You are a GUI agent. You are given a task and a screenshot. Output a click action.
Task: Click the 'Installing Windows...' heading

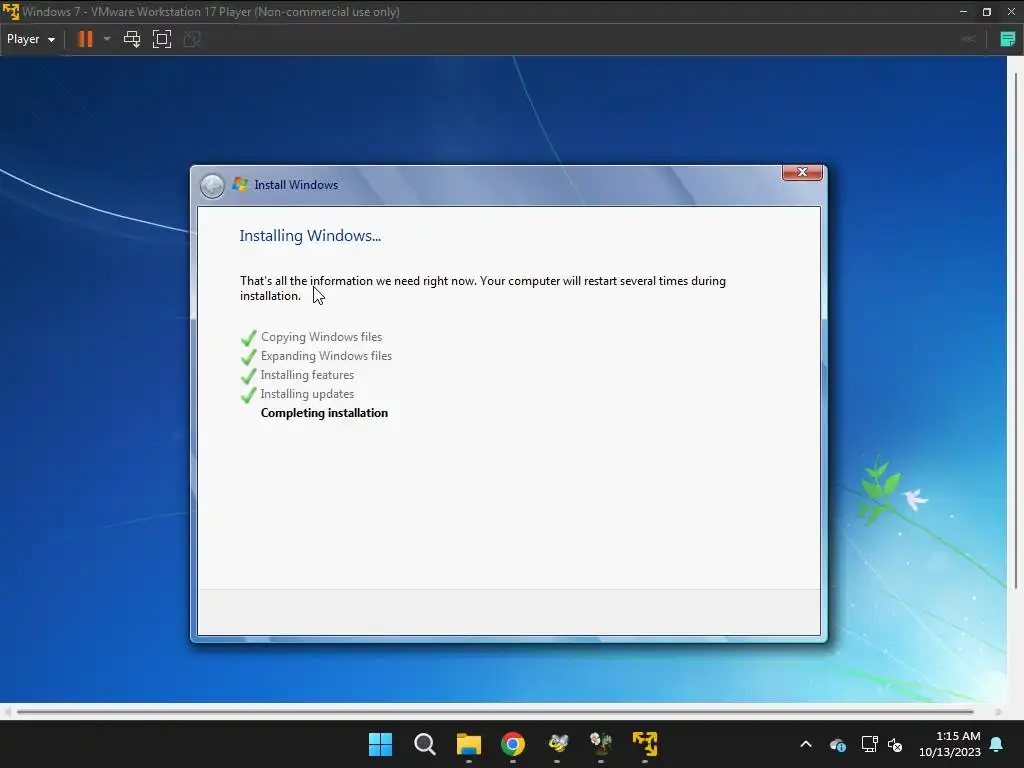[310, 236]
